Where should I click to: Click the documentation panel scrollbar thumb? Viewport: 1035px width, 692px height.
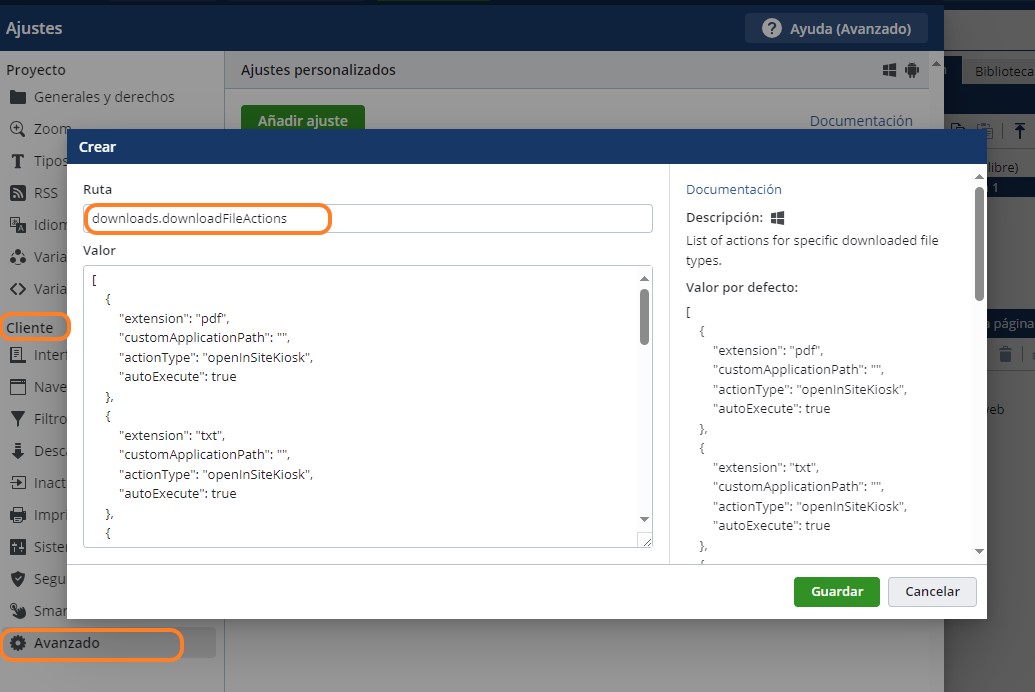point(978,245)
